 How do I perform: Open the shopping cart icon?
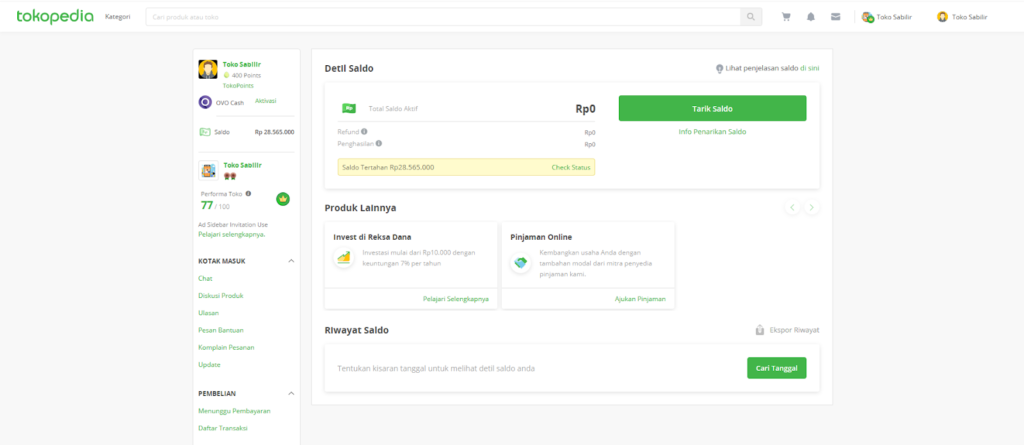click(x=786, y=17)
